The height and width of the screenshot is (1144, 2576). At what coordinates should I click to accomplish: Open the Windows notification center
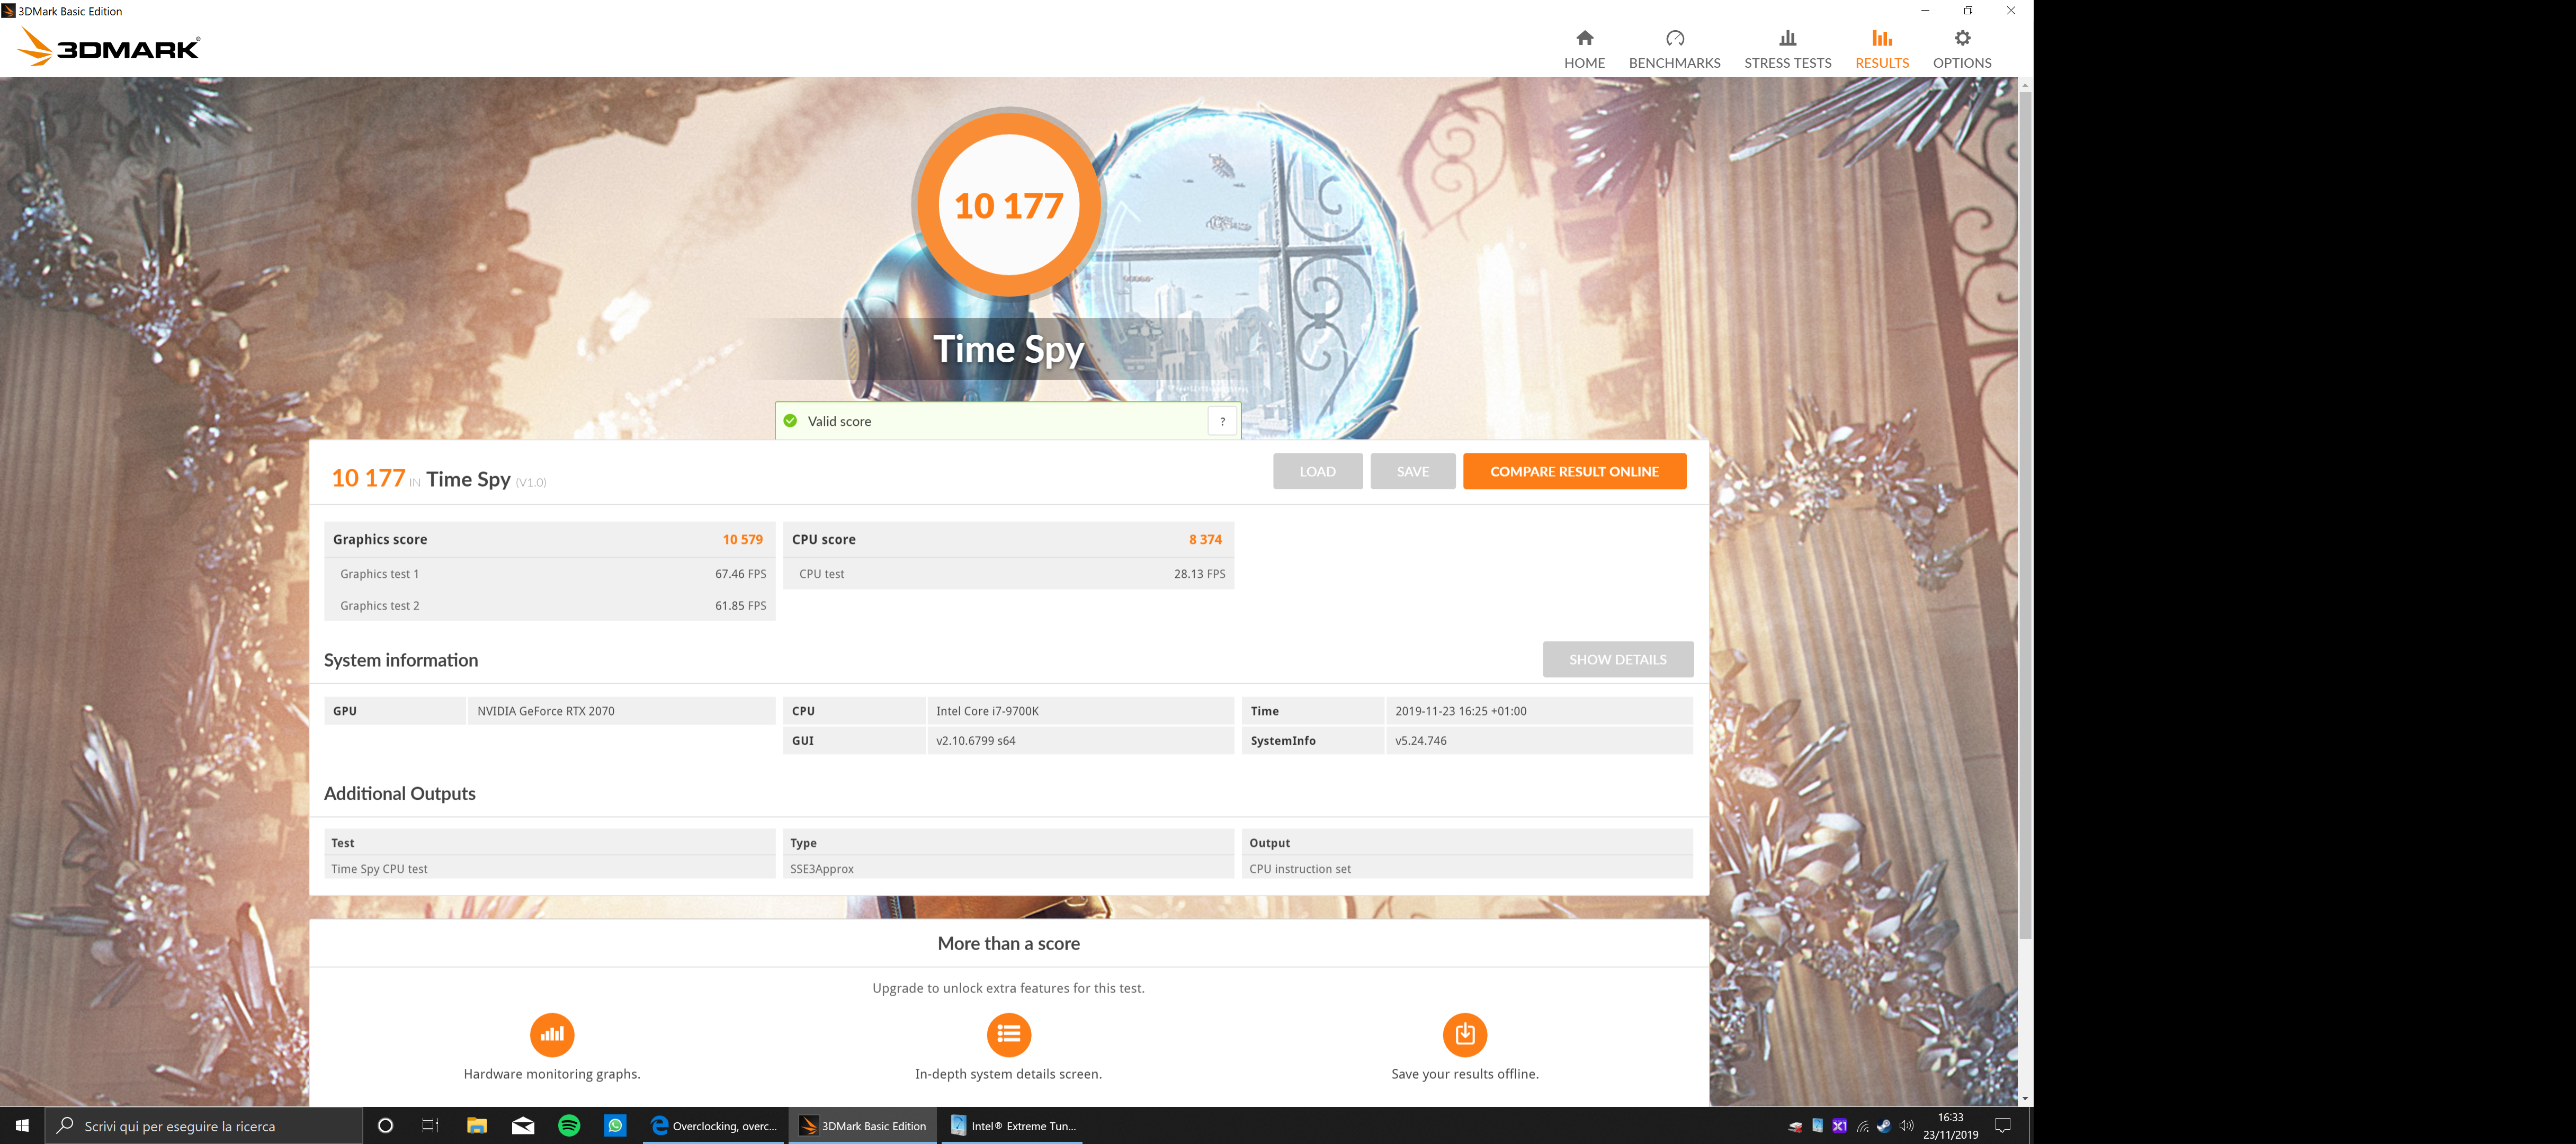(x=2002, y=1125)
